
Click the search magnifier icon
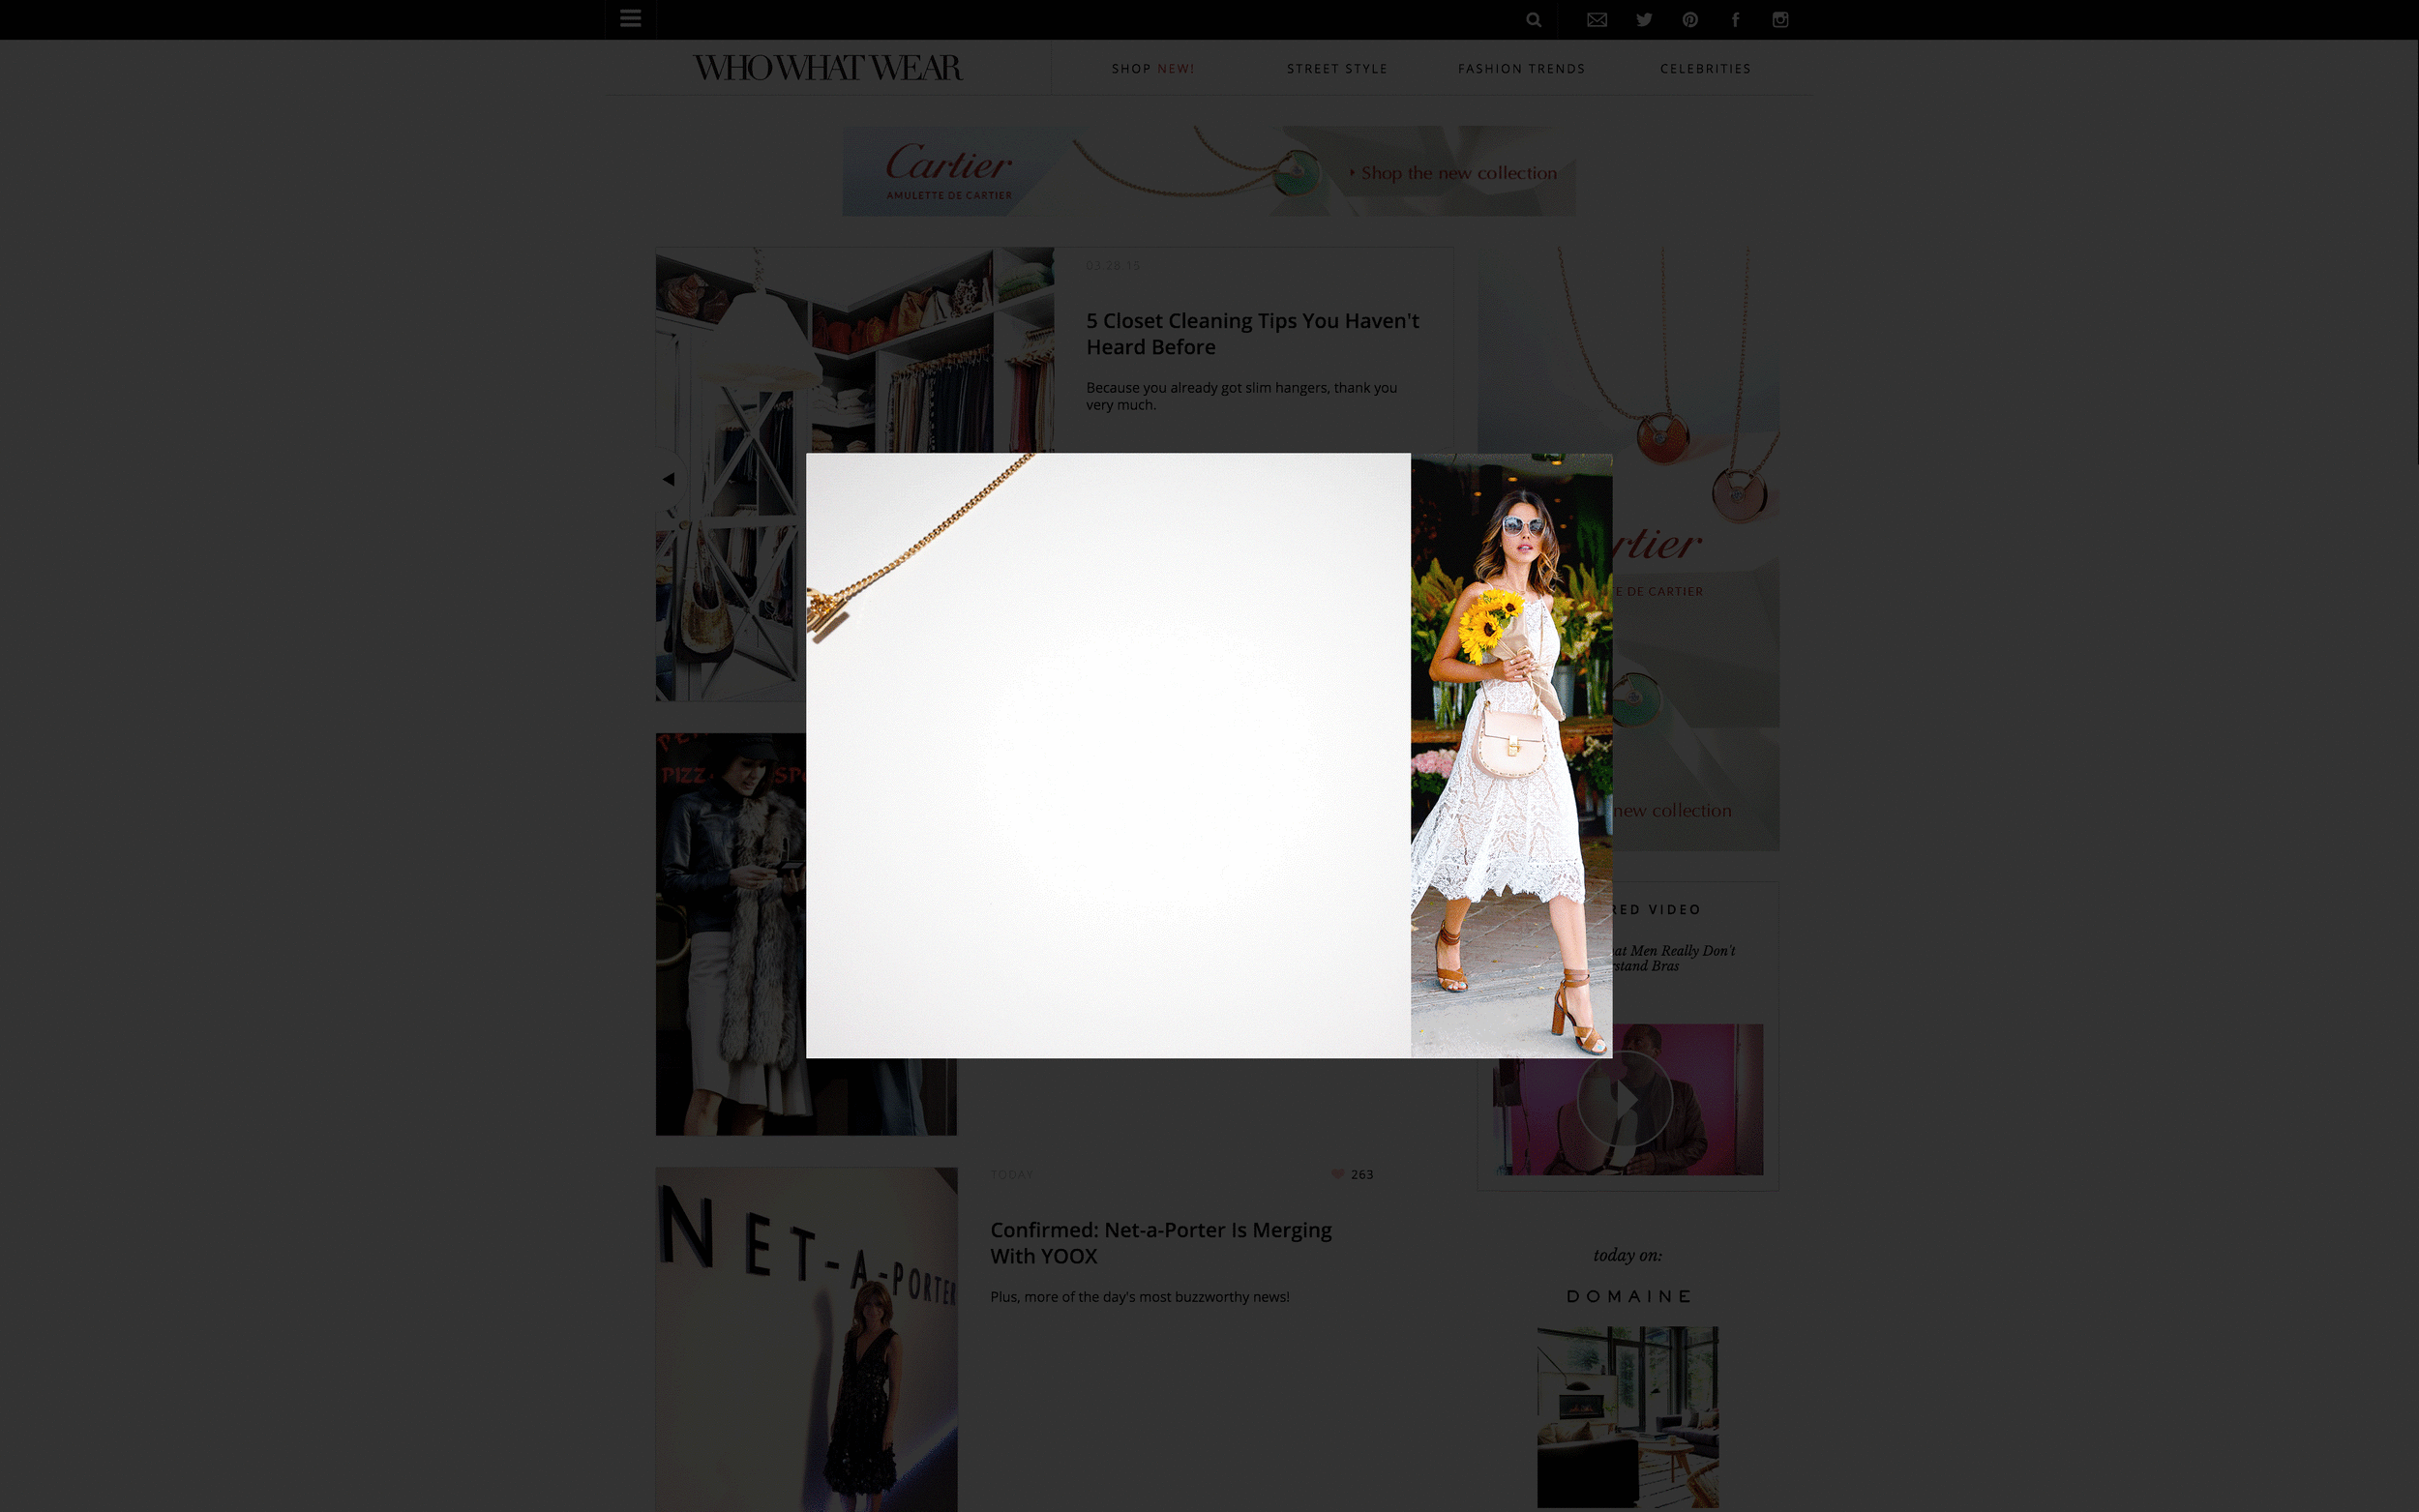point(1533,20)
